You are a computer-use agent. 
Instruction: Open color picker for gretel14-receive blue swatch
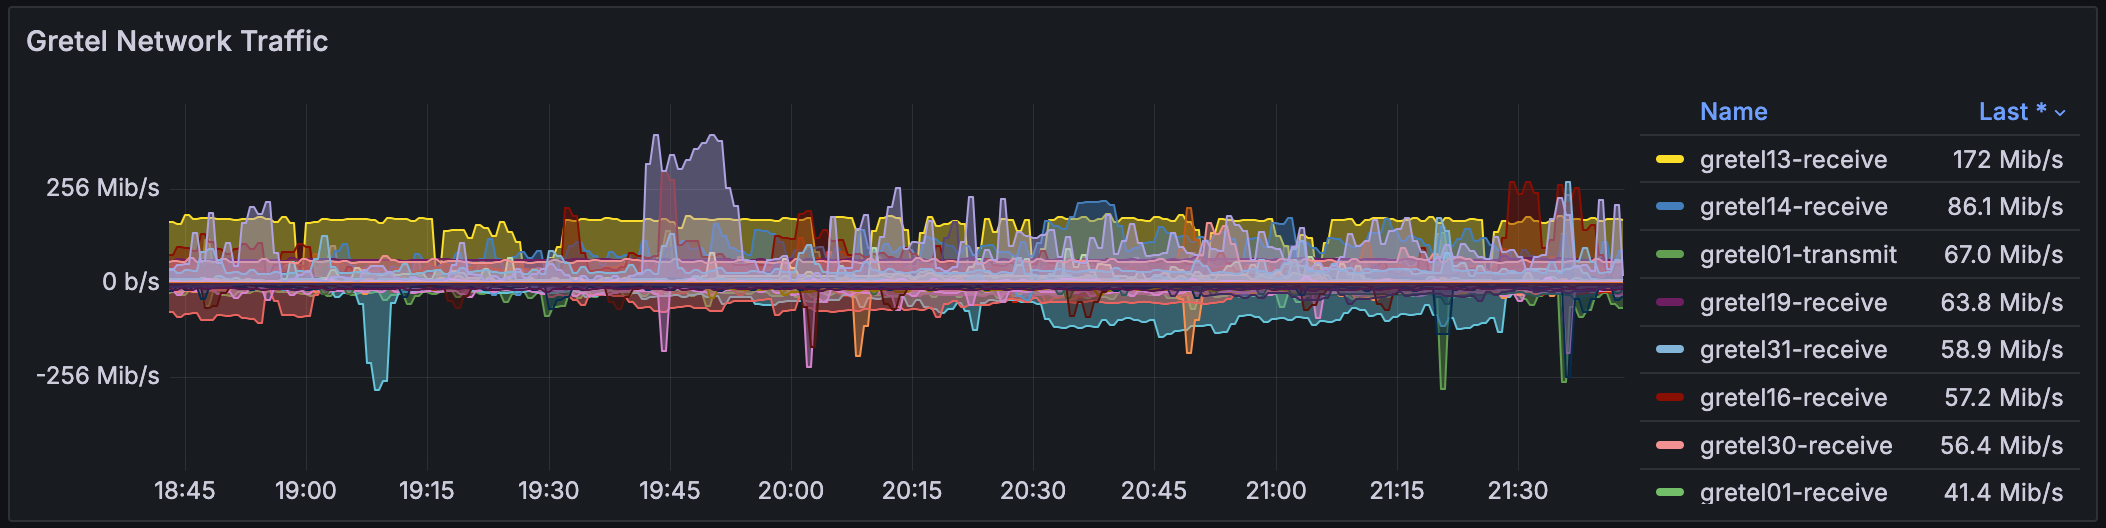pyautogui.click(x=1669, y=207)
